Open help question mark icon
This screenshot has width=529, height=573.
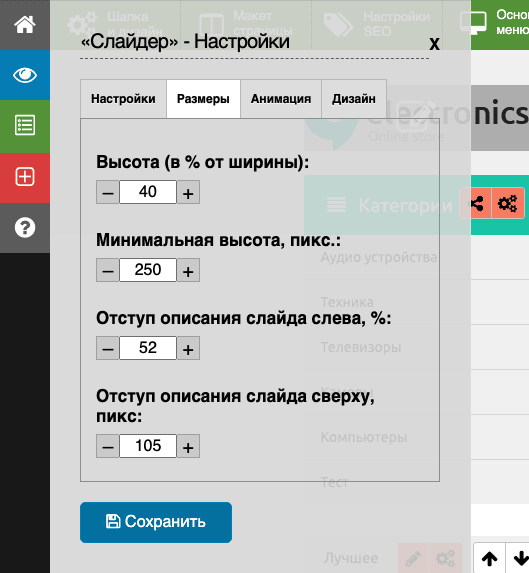25,228
